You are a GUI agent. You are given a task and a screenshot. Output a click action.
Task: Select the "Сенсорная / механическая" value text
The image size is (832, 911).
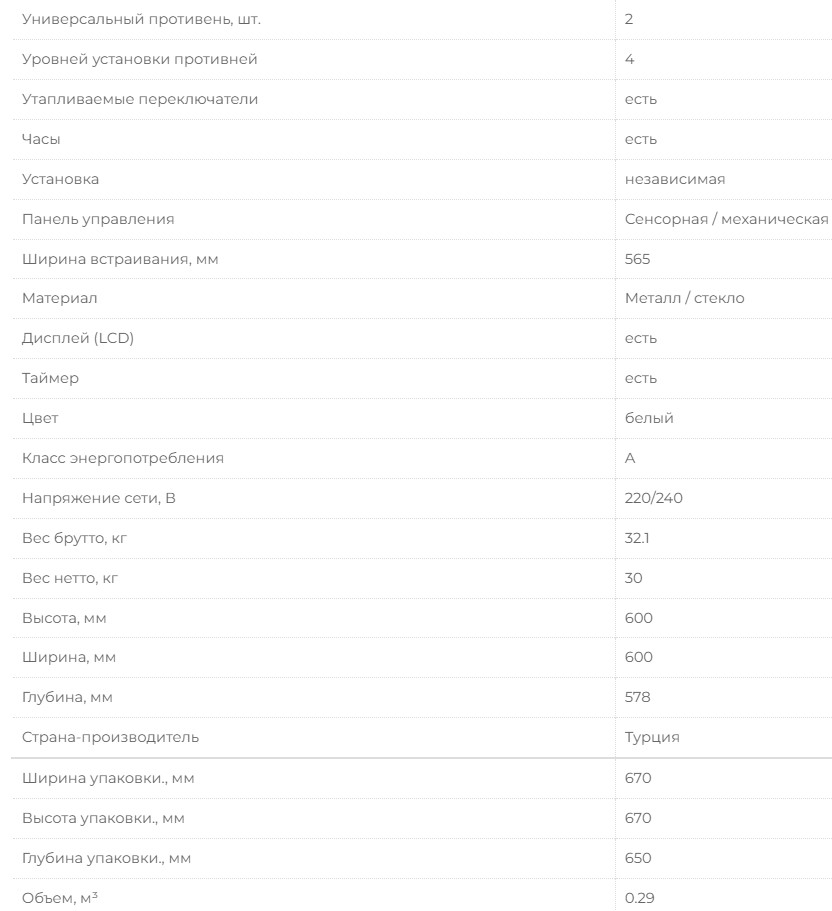point(726,219)
